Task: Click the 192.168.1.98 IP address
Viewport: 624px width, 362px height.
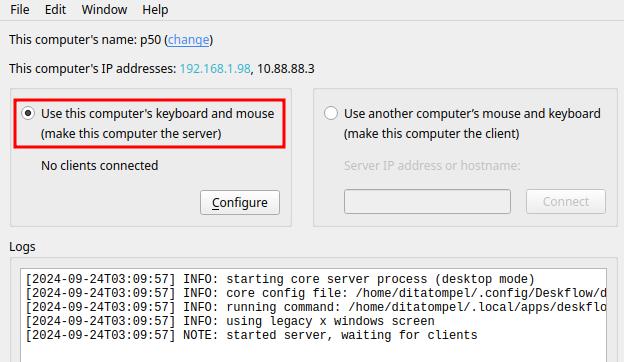Action: click(x=215, y=69)
